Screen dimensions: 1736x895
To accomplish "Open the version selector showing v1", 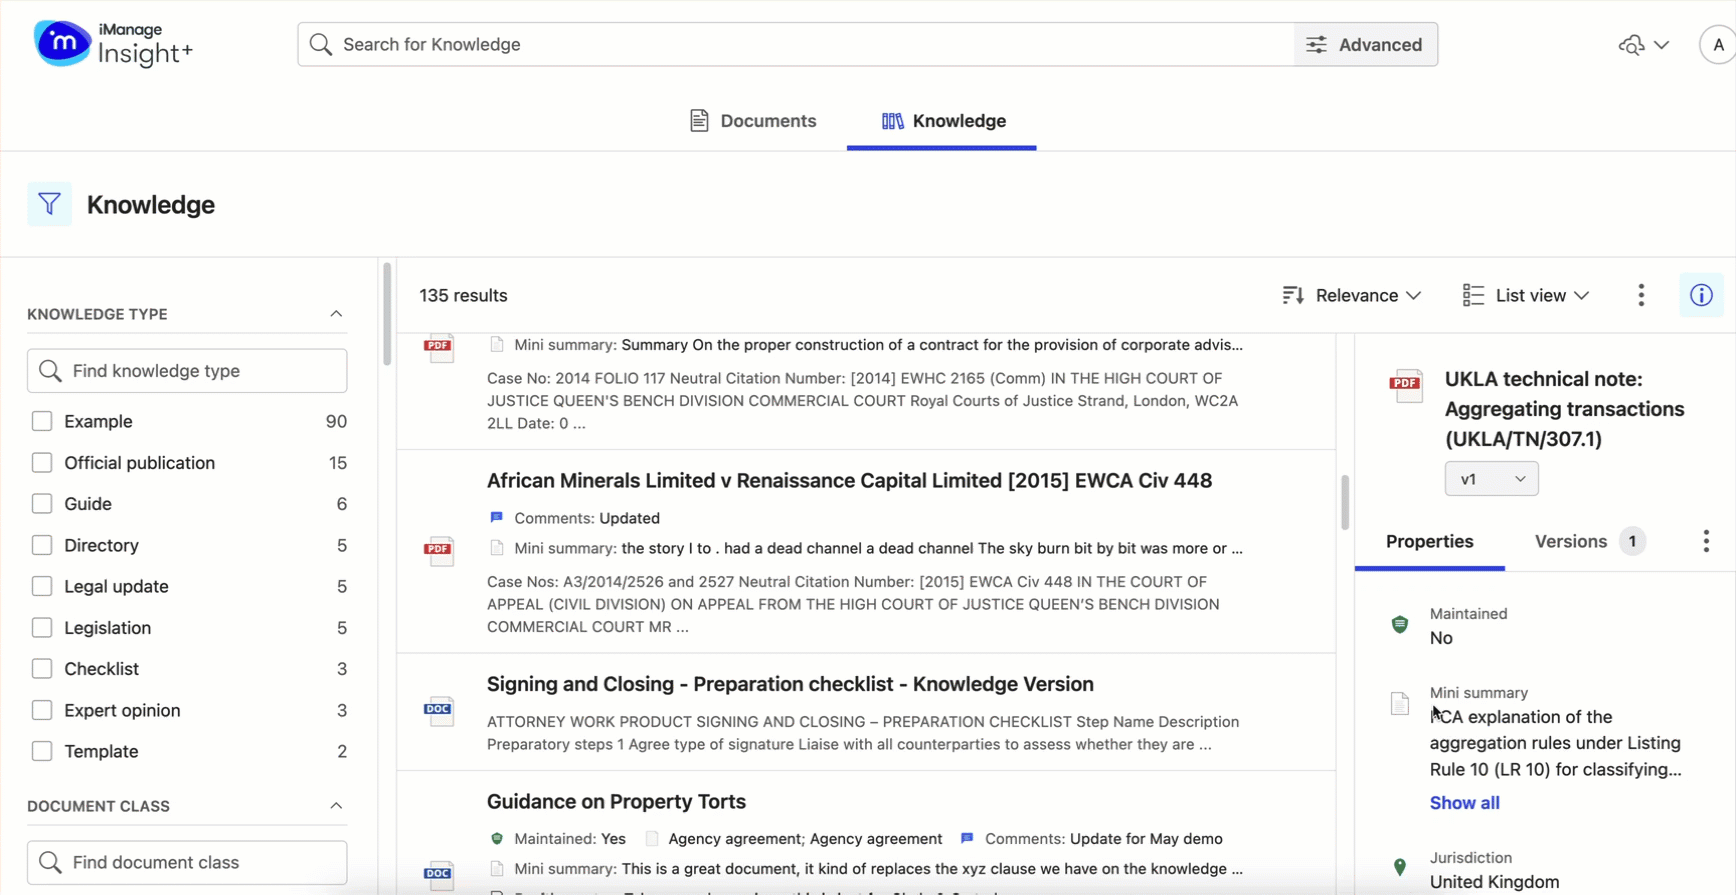I will pyautogui.click(x=1491, y=478).
